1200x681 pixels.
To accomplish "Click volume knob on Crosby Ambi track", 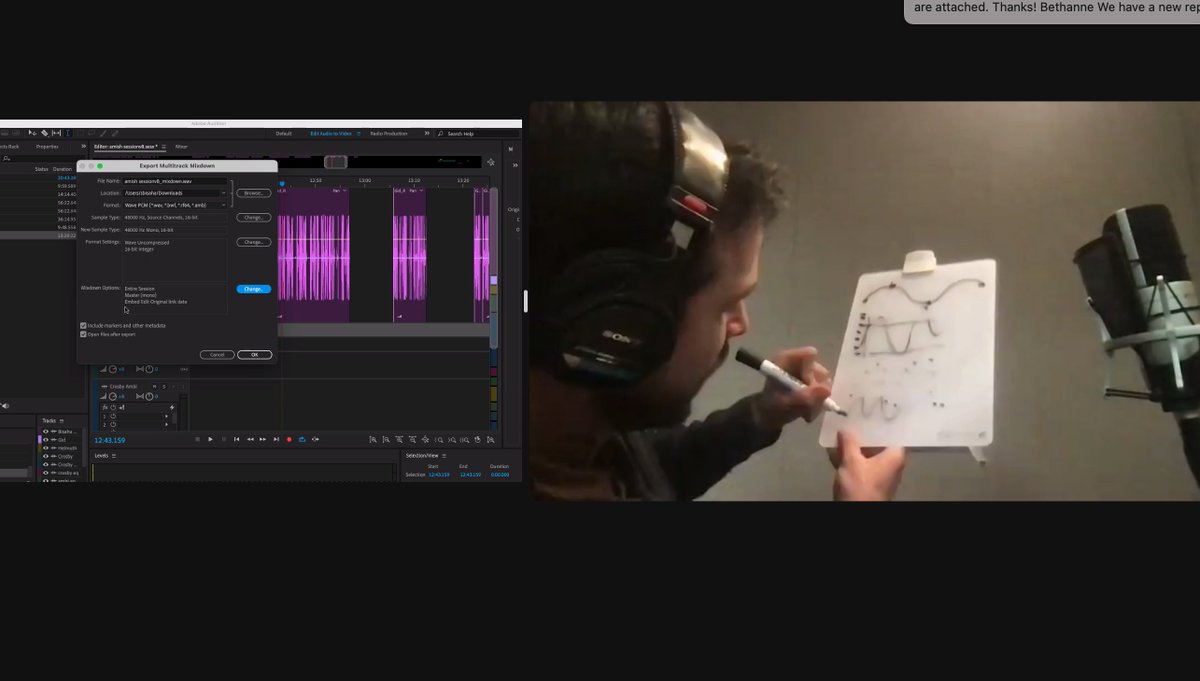I will pyautogui.click(x=112, y=397).
